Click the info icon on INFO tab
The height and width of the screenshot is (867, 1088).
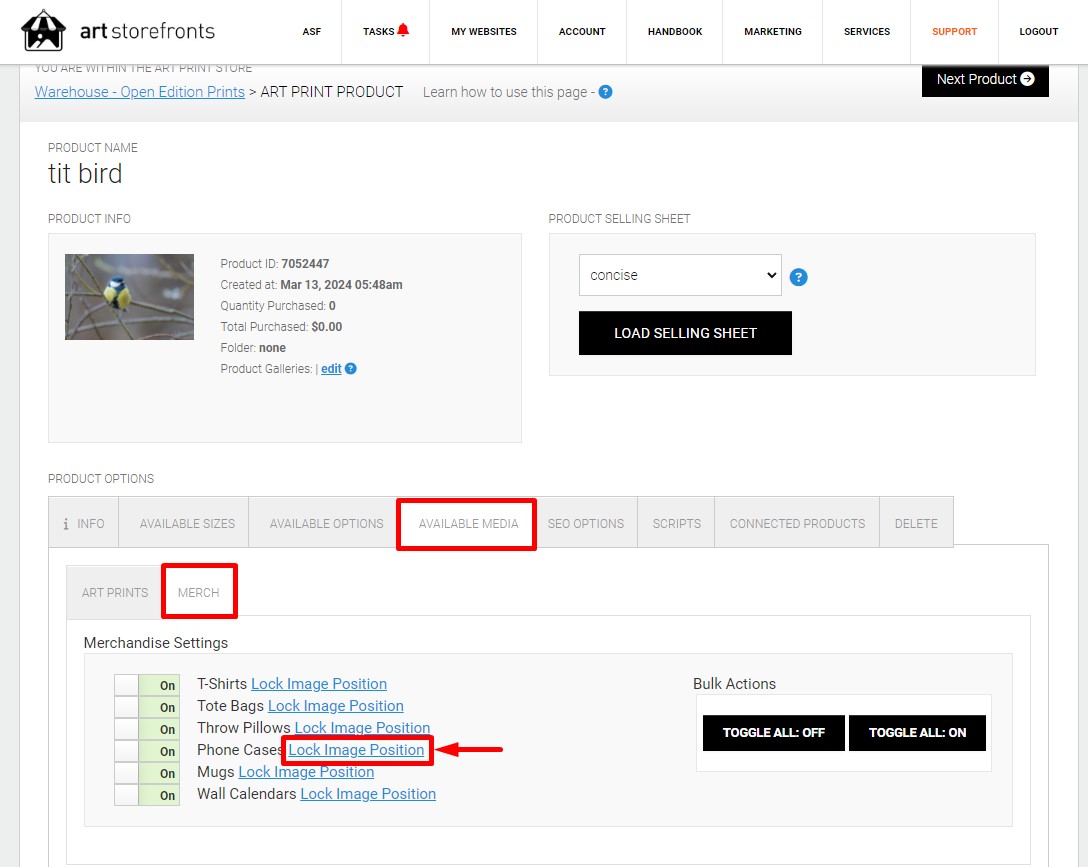(x=66, y=524)
